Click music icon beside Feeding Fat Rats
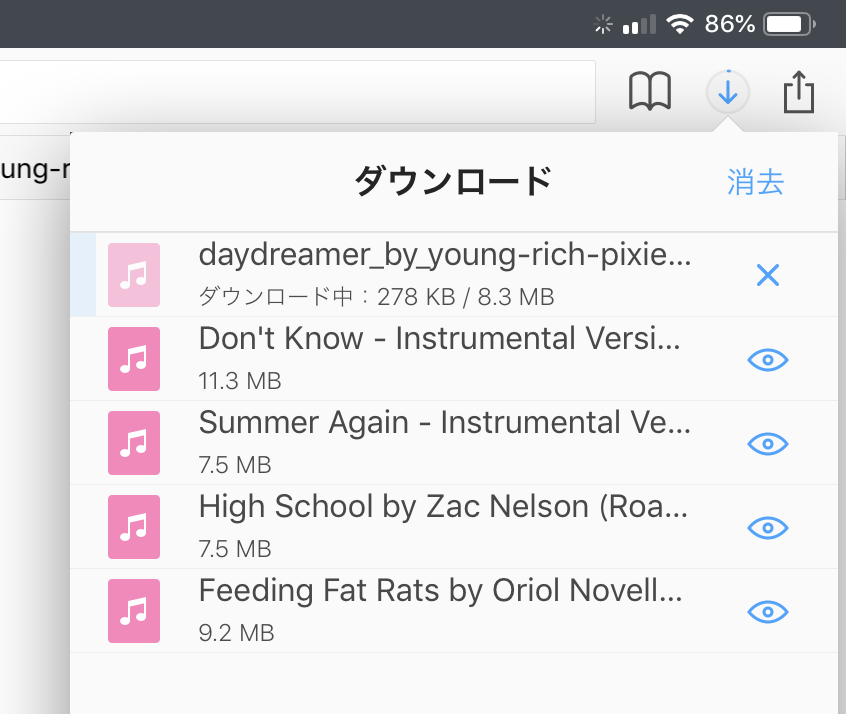This screenshot has width=846, height=714. click(134, 611)
